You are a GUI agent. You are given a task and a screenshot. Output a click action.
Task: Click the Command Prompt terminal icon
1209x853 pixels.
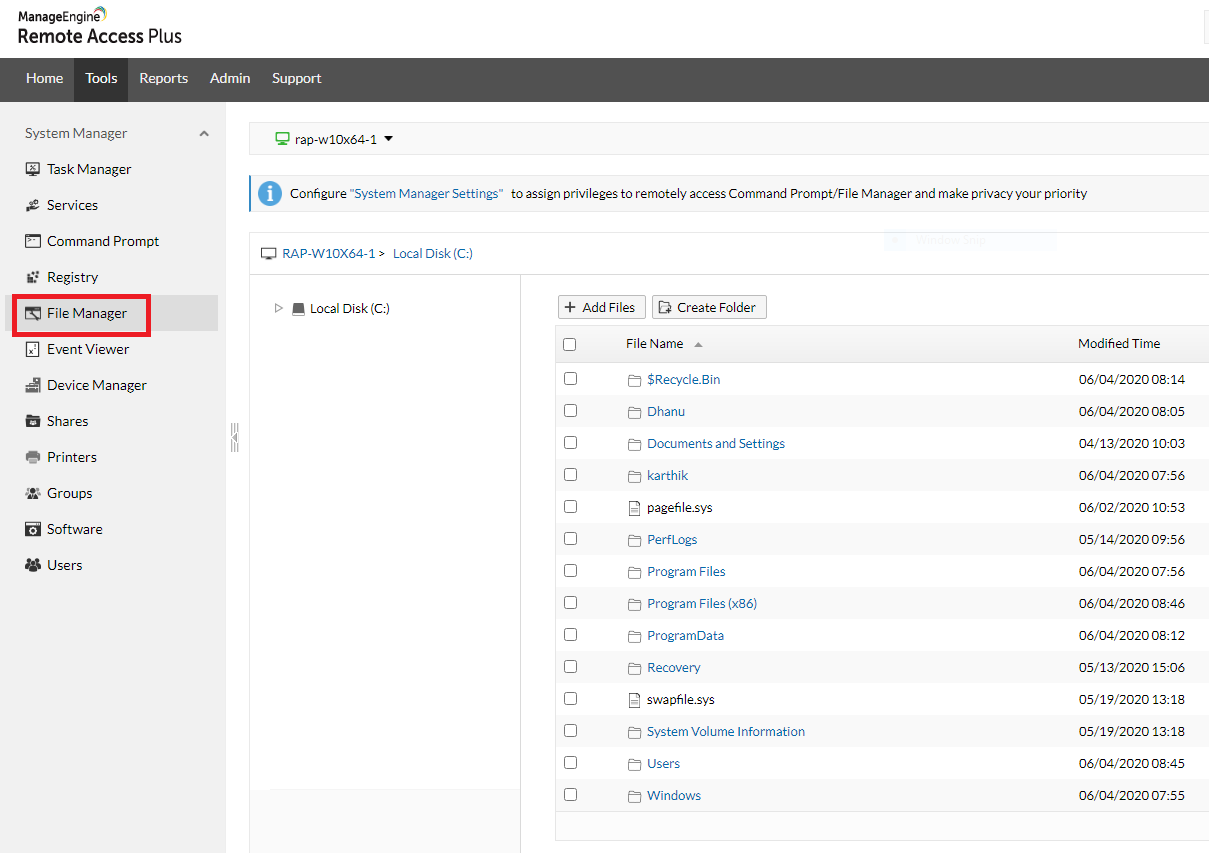(x=32, y=241)
